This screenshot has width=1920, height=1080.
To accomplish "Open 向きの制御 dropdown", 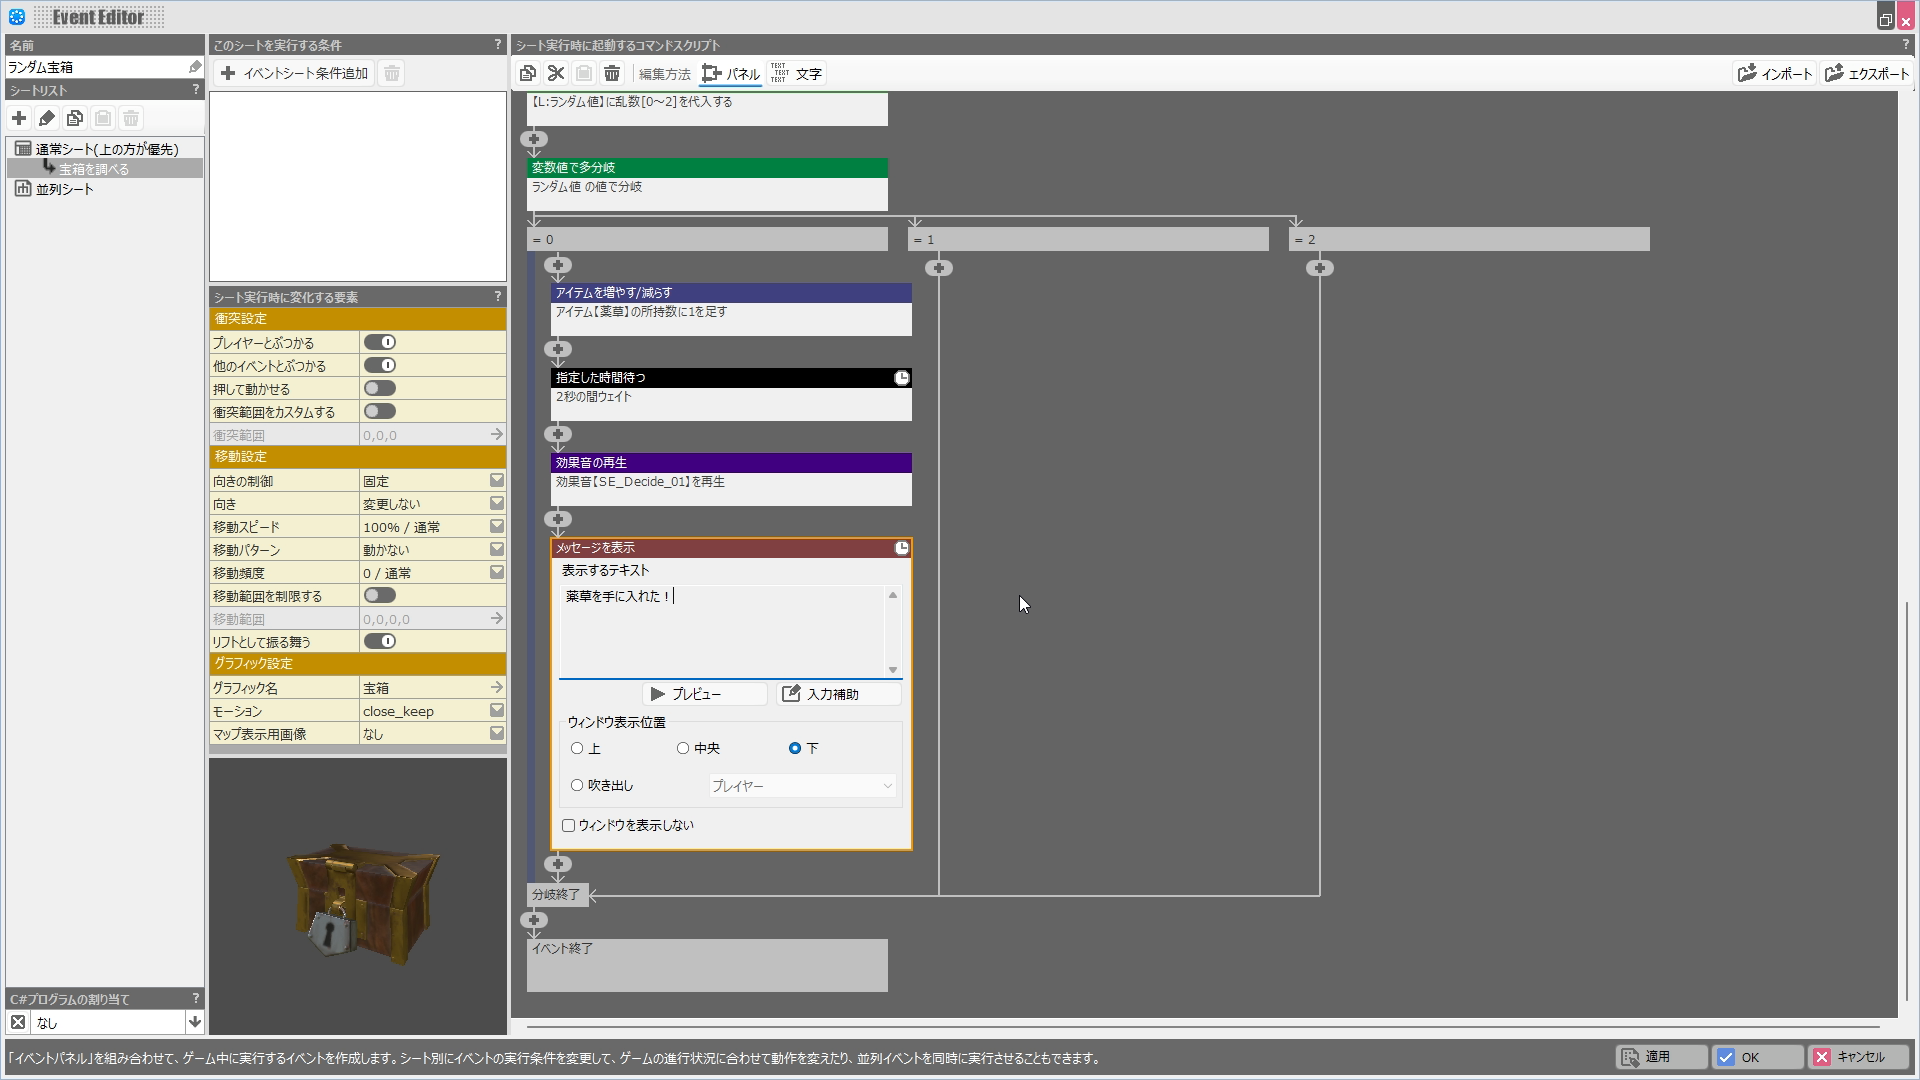I will click(496, 480).
